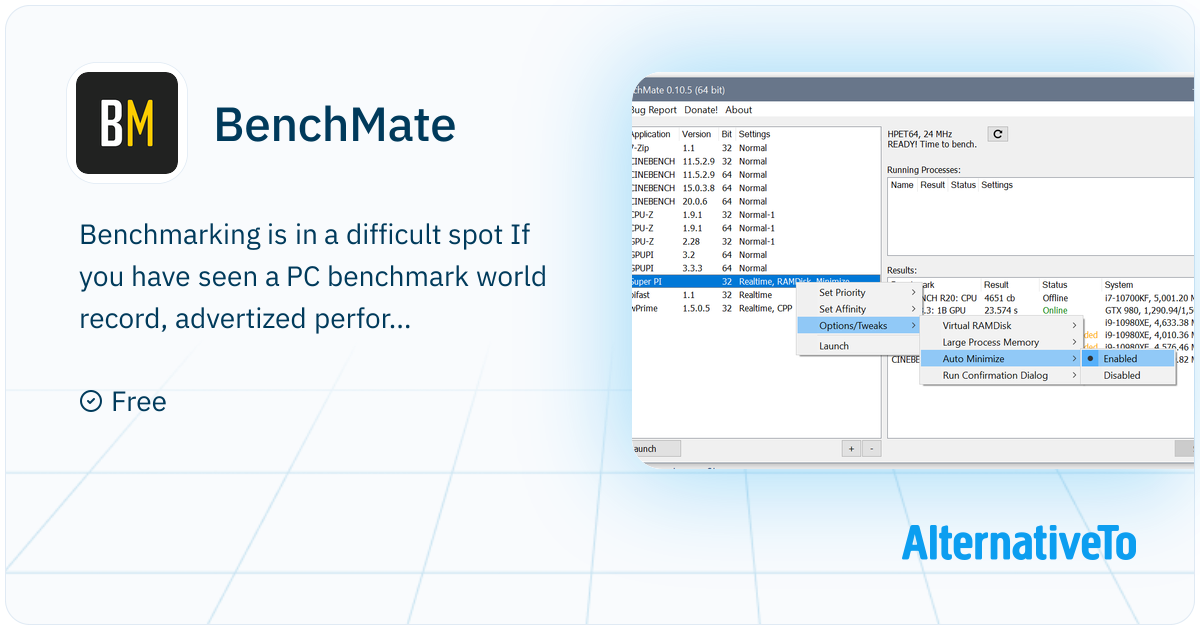Click the Free license checkmark icon
This screenshot has height=630, width=1200.
point(90,401)
